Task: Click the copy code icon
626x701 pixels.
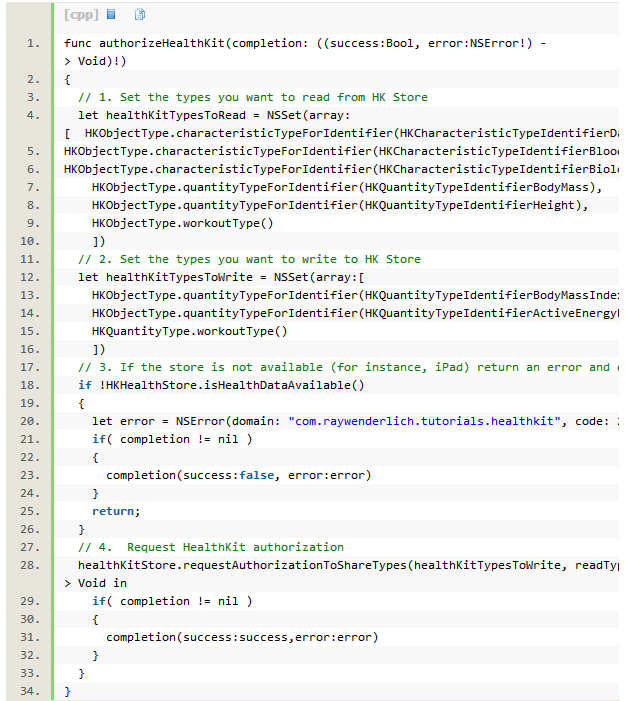Action: (x=140, y=15)
